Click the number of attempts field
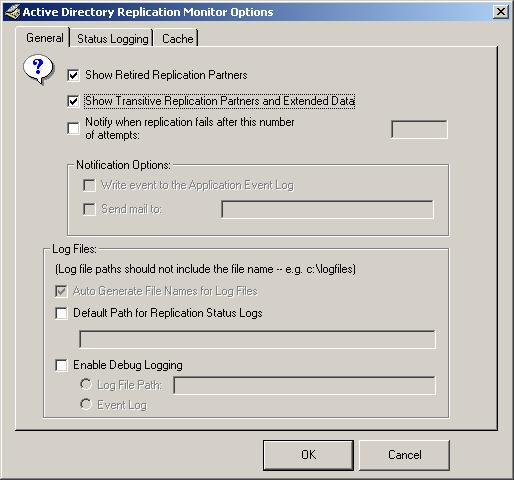514x480 pixels. [x=419, y=129]
